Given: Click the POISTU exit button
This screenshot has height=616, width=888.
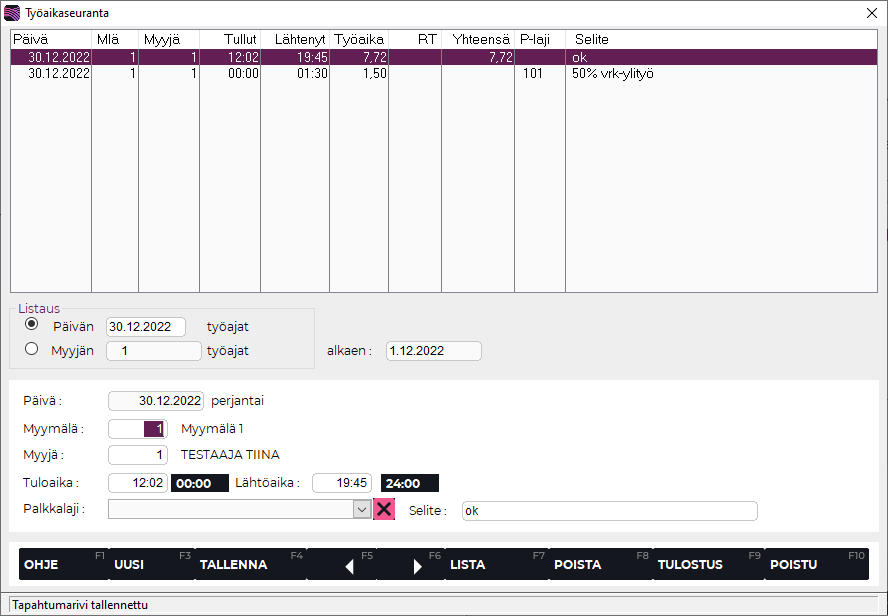Looking at the screenshot, I should pyautogui.click(x=793, y=564).
